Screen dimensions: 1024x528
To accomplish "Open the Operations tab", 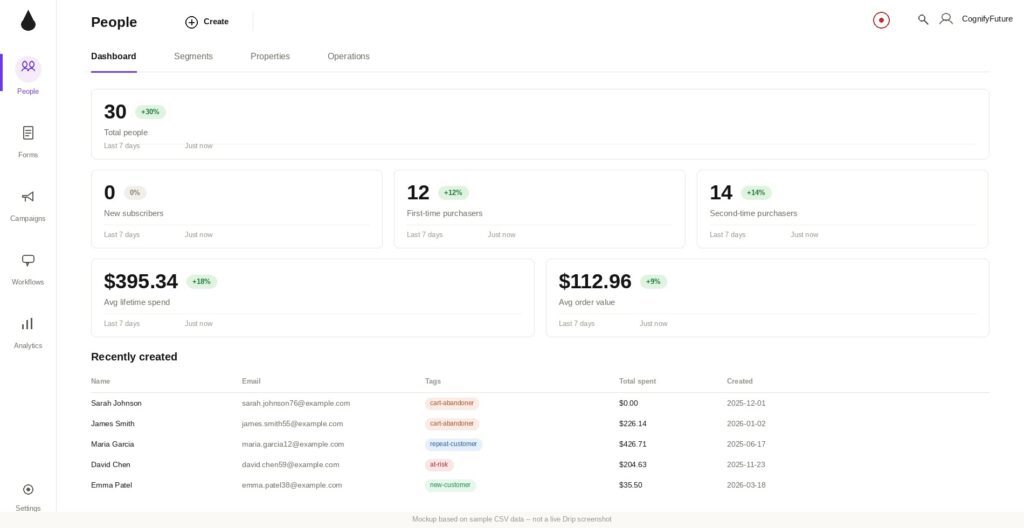I will click(x=348, y=56).
